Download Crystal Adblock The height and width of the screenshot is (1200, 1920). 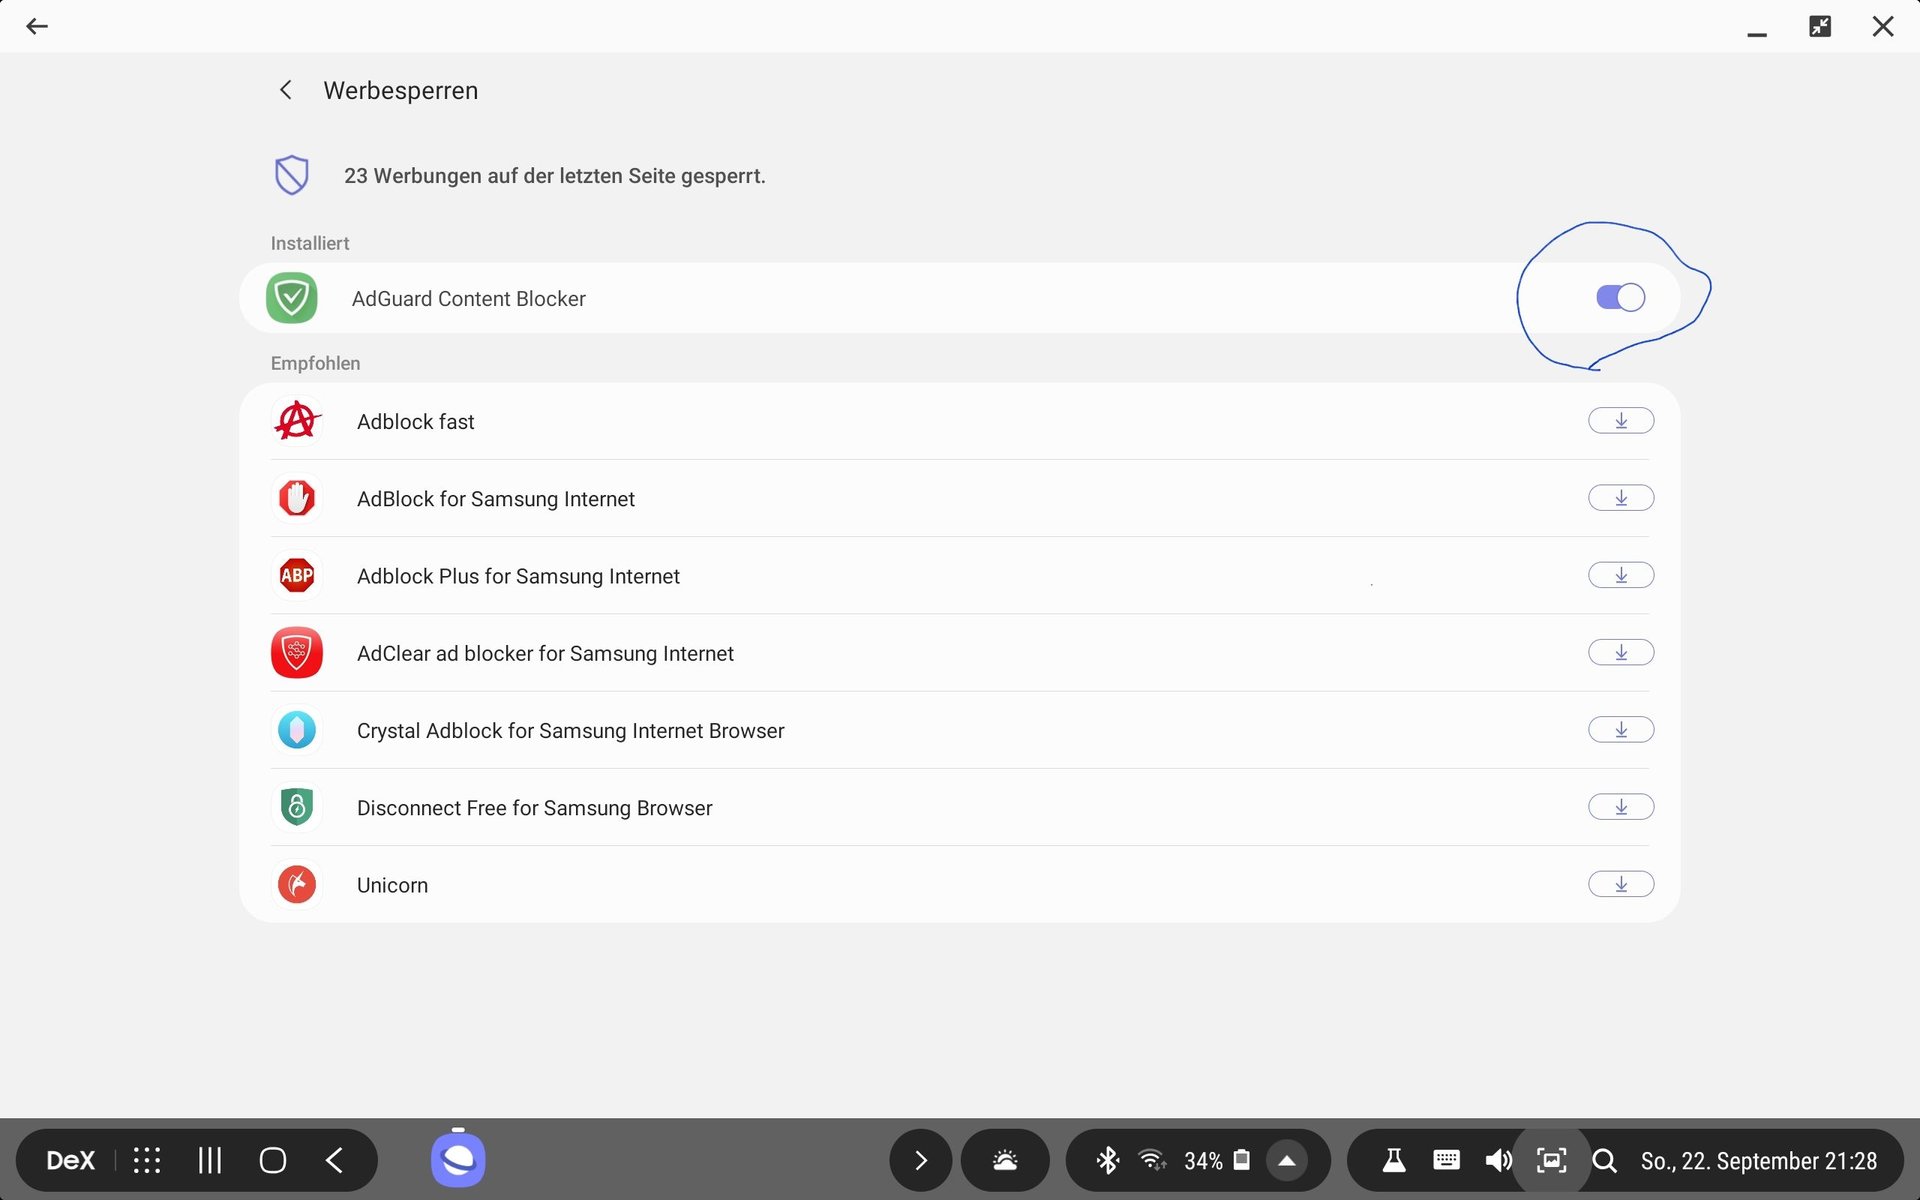(1621, 730)
